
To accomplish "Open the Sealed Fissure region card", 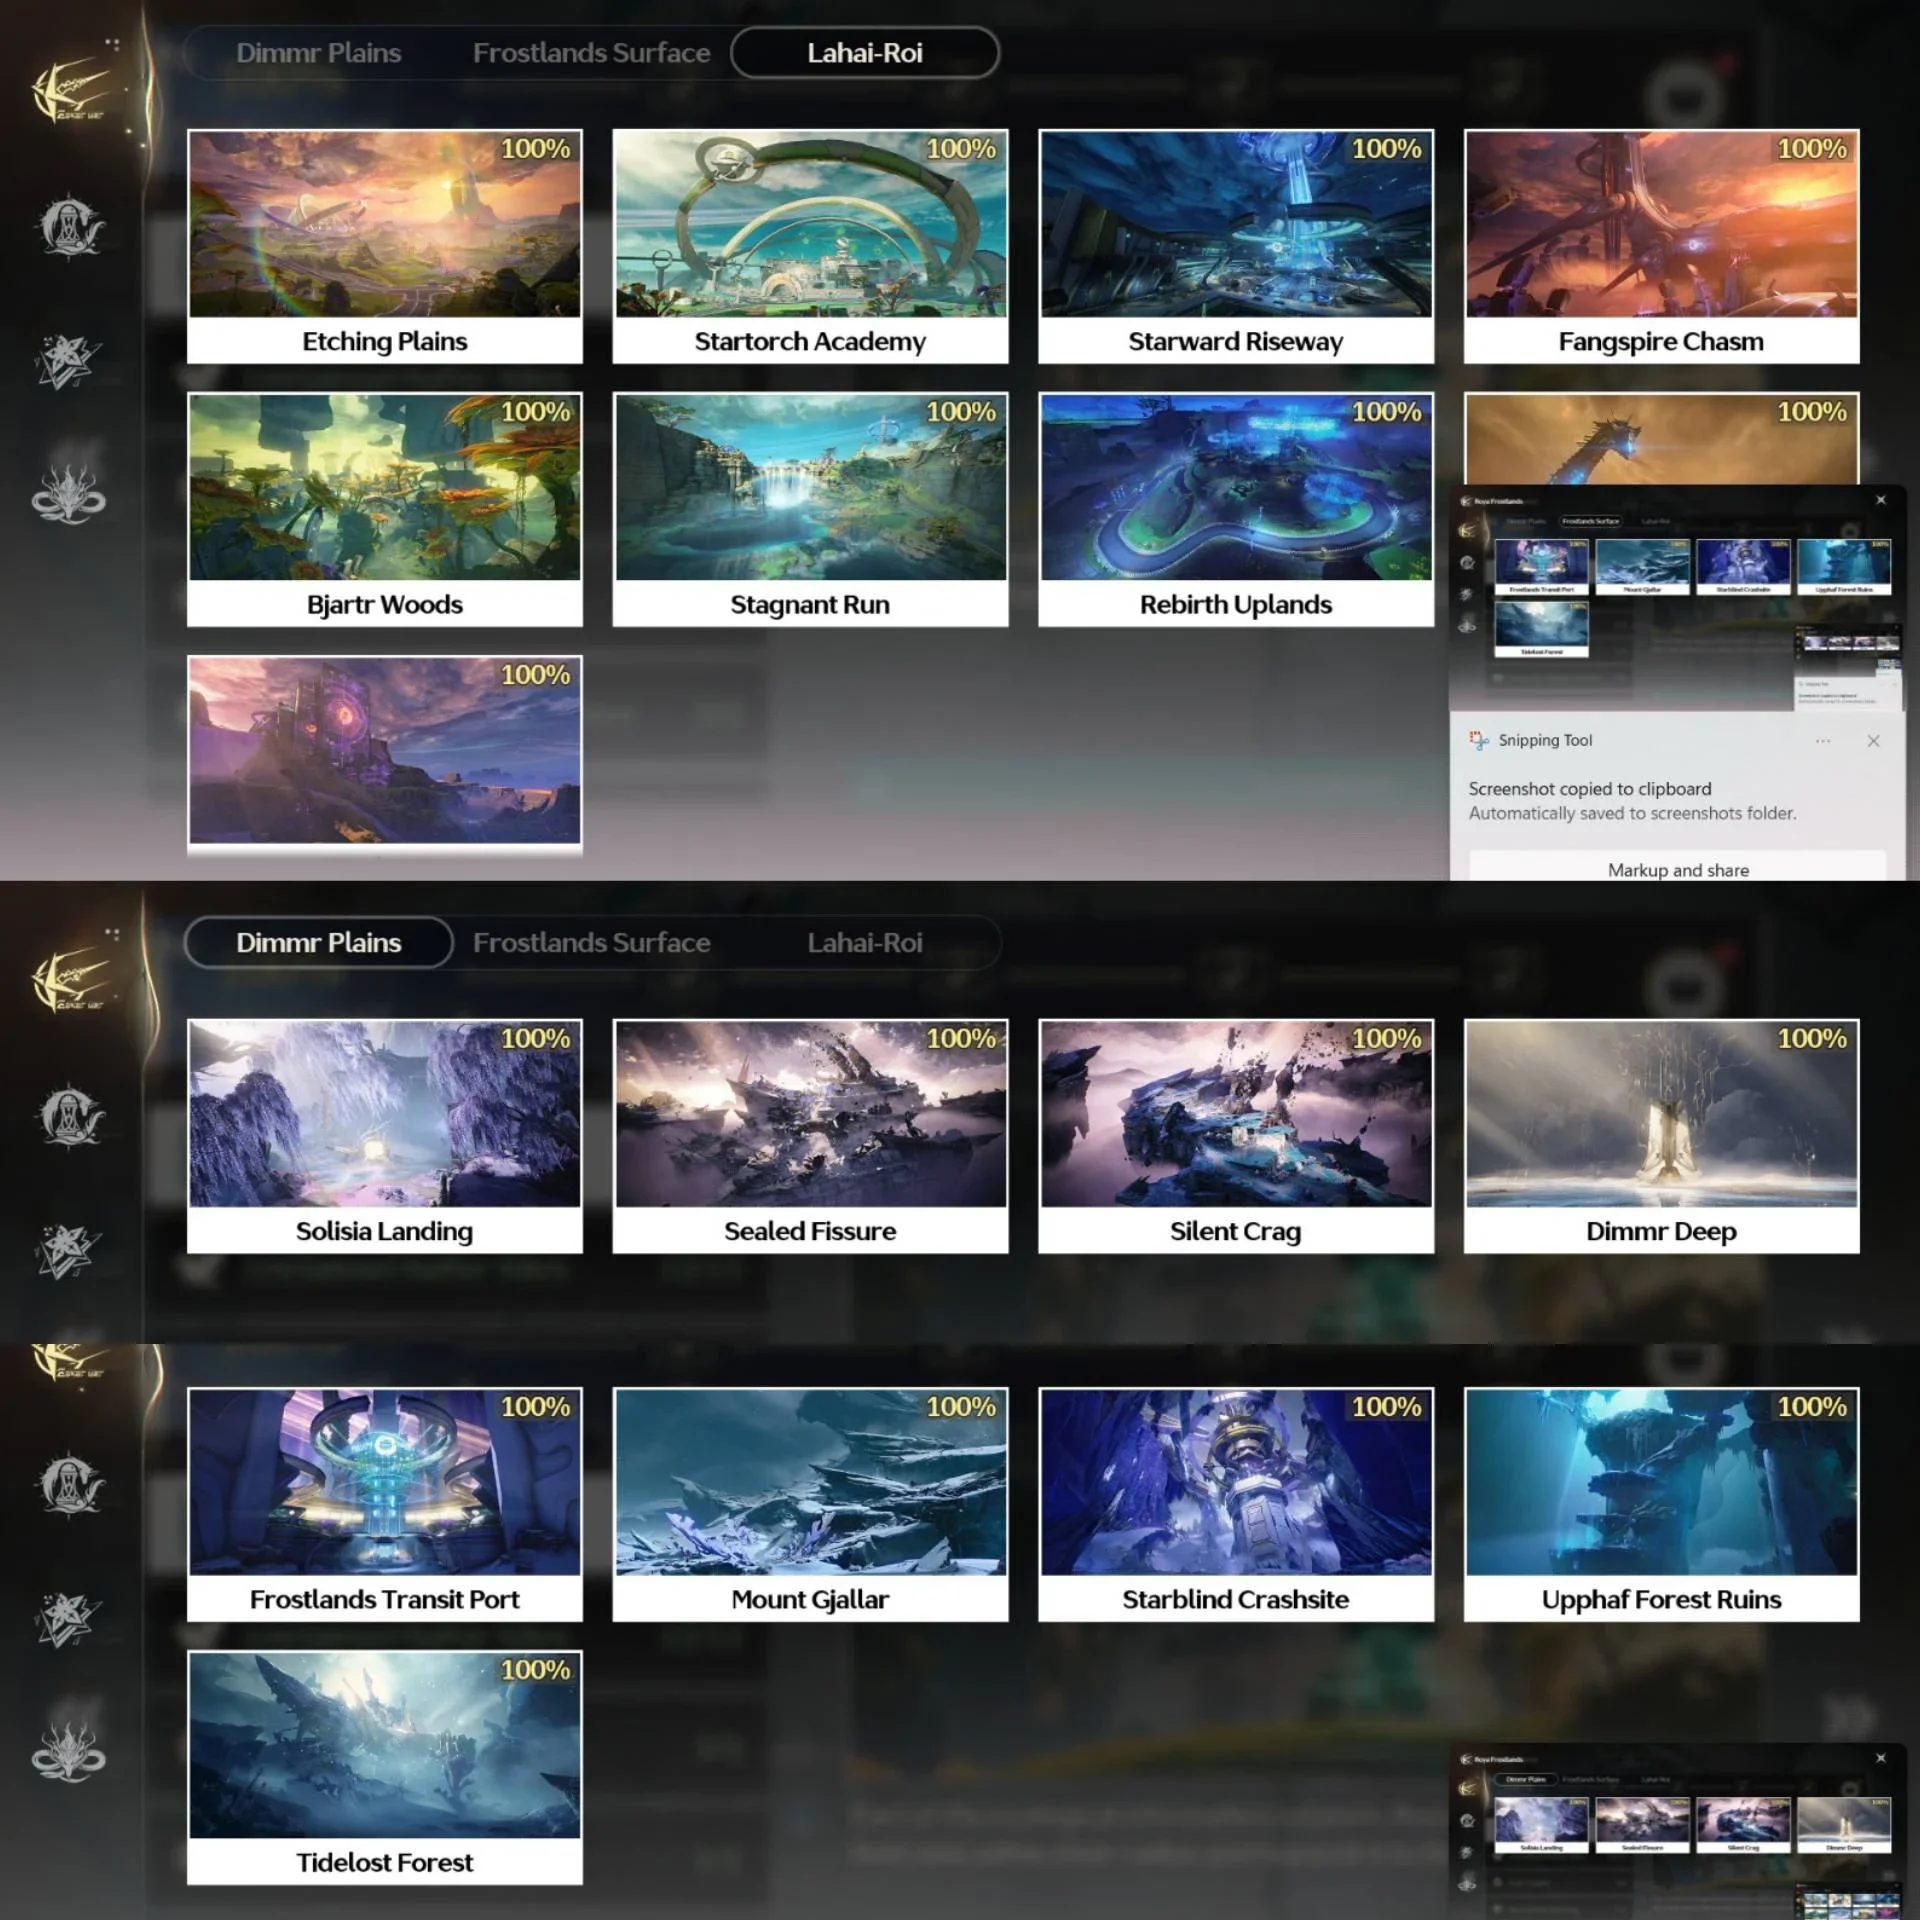I will click(x=810, y=1136).
